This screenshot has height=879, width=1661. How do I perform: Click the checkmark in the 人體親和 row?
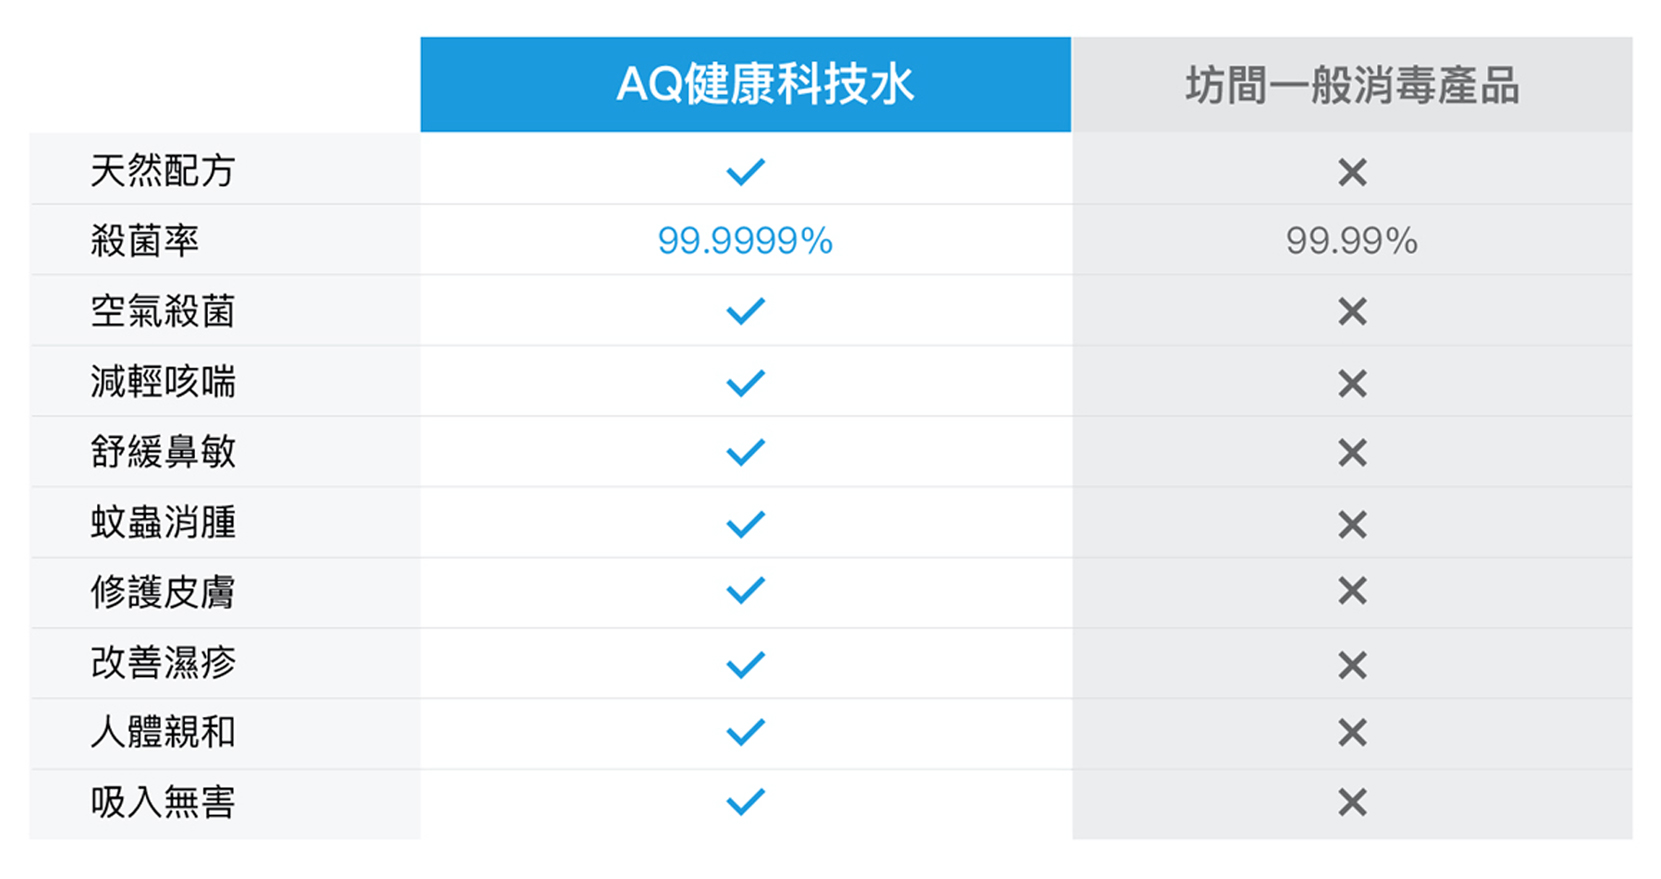(x=745, y=732)
